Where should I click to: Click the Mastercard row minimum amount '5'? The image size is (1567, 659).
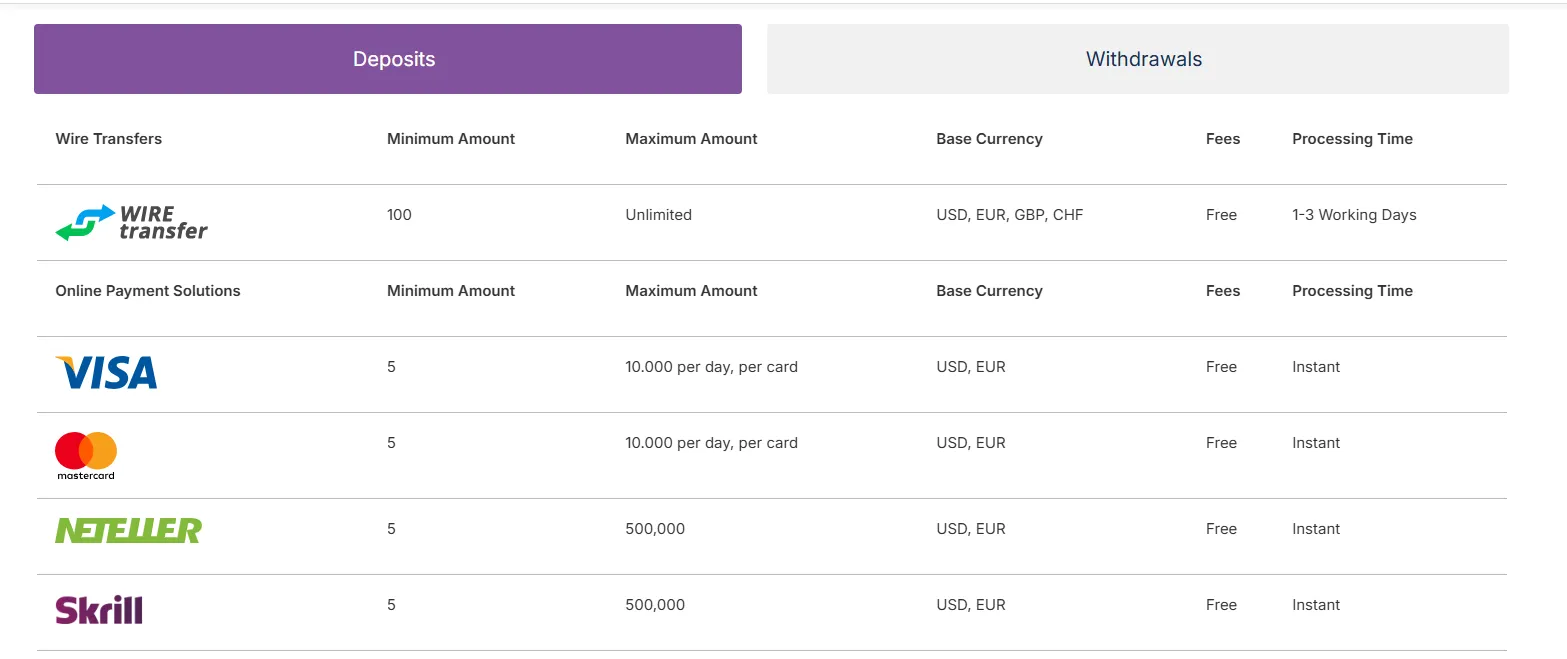(392, 443)
